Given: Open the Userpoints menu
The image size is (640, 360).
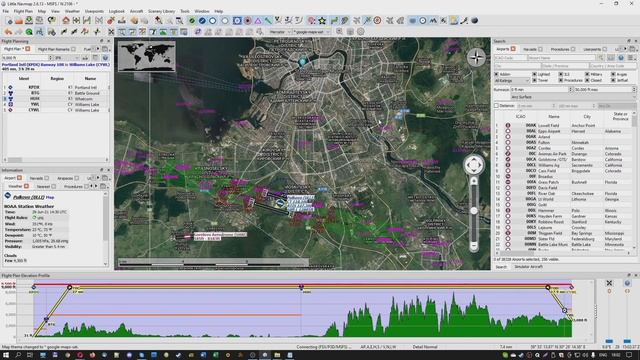Looking at the screenshot, I should pyautogui.click(x=94, y=11).
